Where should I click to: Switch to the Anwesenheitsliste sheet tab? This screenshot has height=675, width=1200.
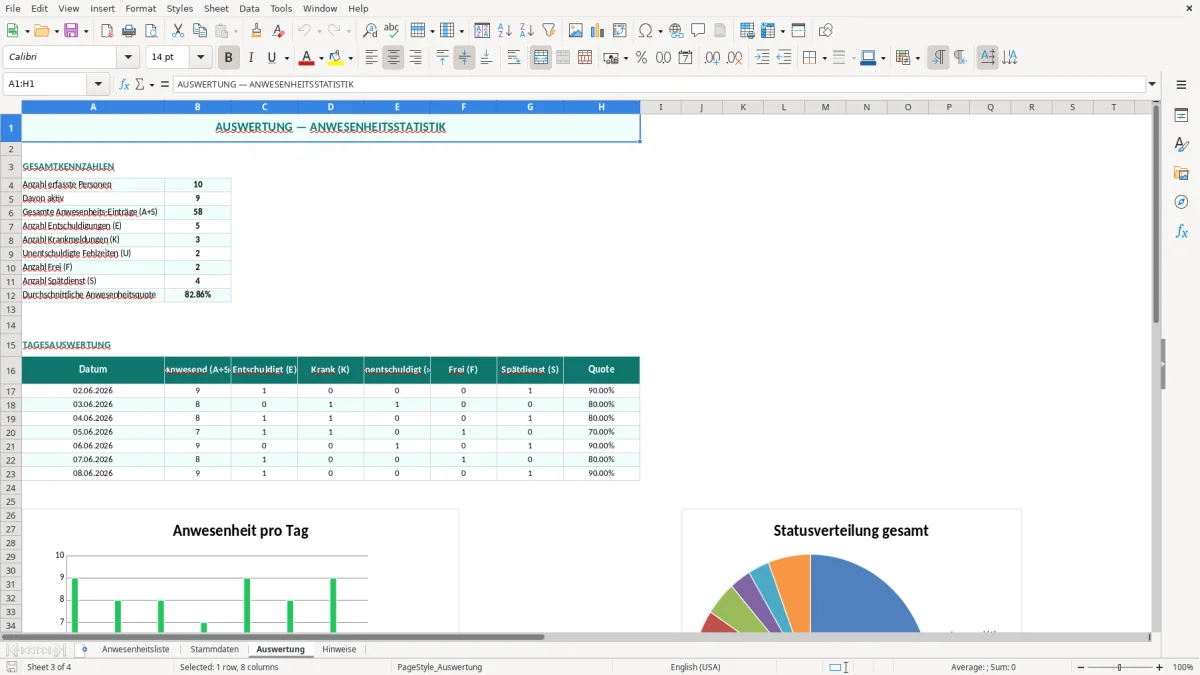coord(136,649)
